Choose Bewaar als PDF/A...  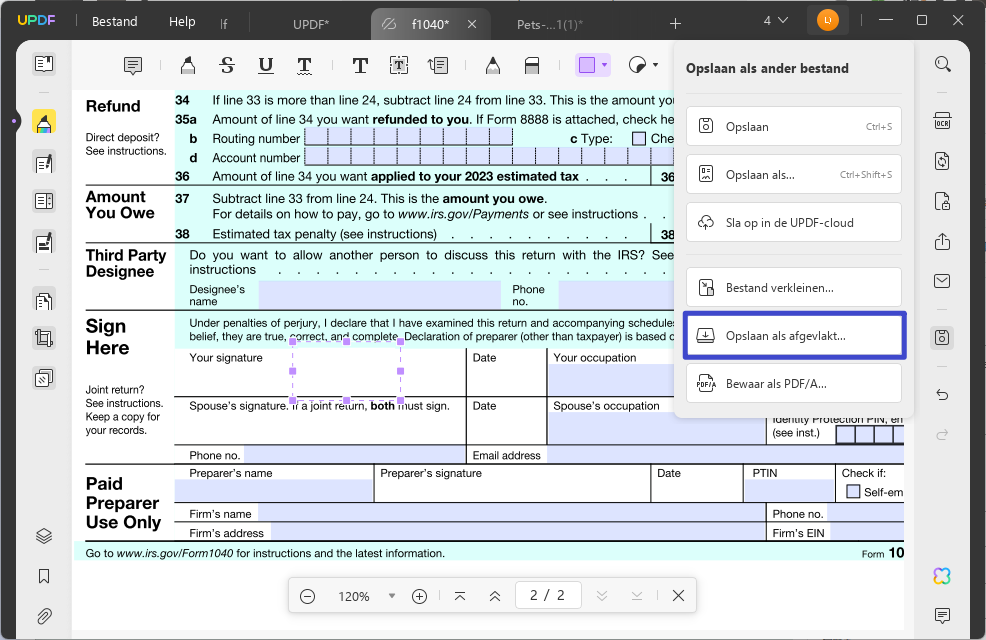(794, 383)
